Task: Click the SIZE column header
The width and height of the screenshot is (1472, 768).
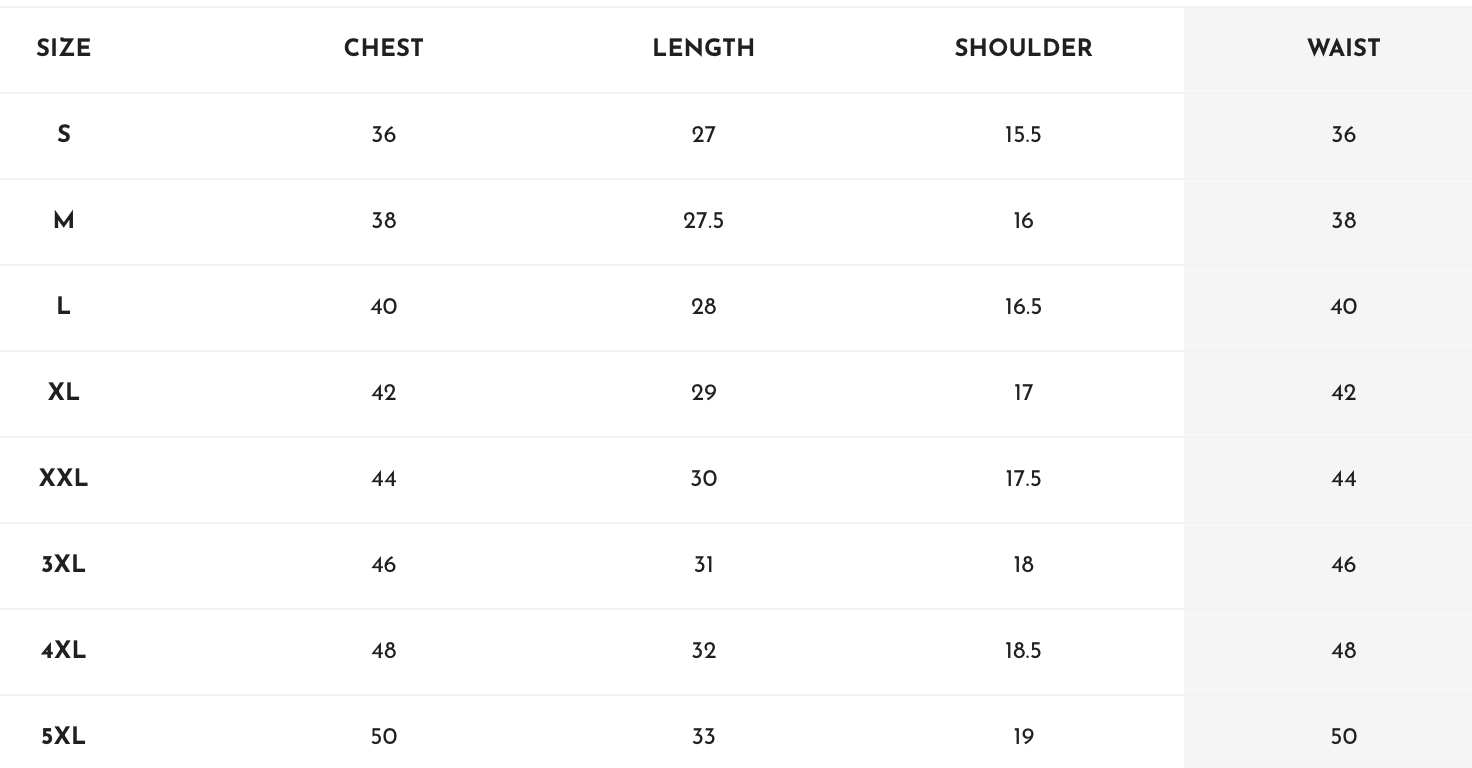Action: pos(63,48)
